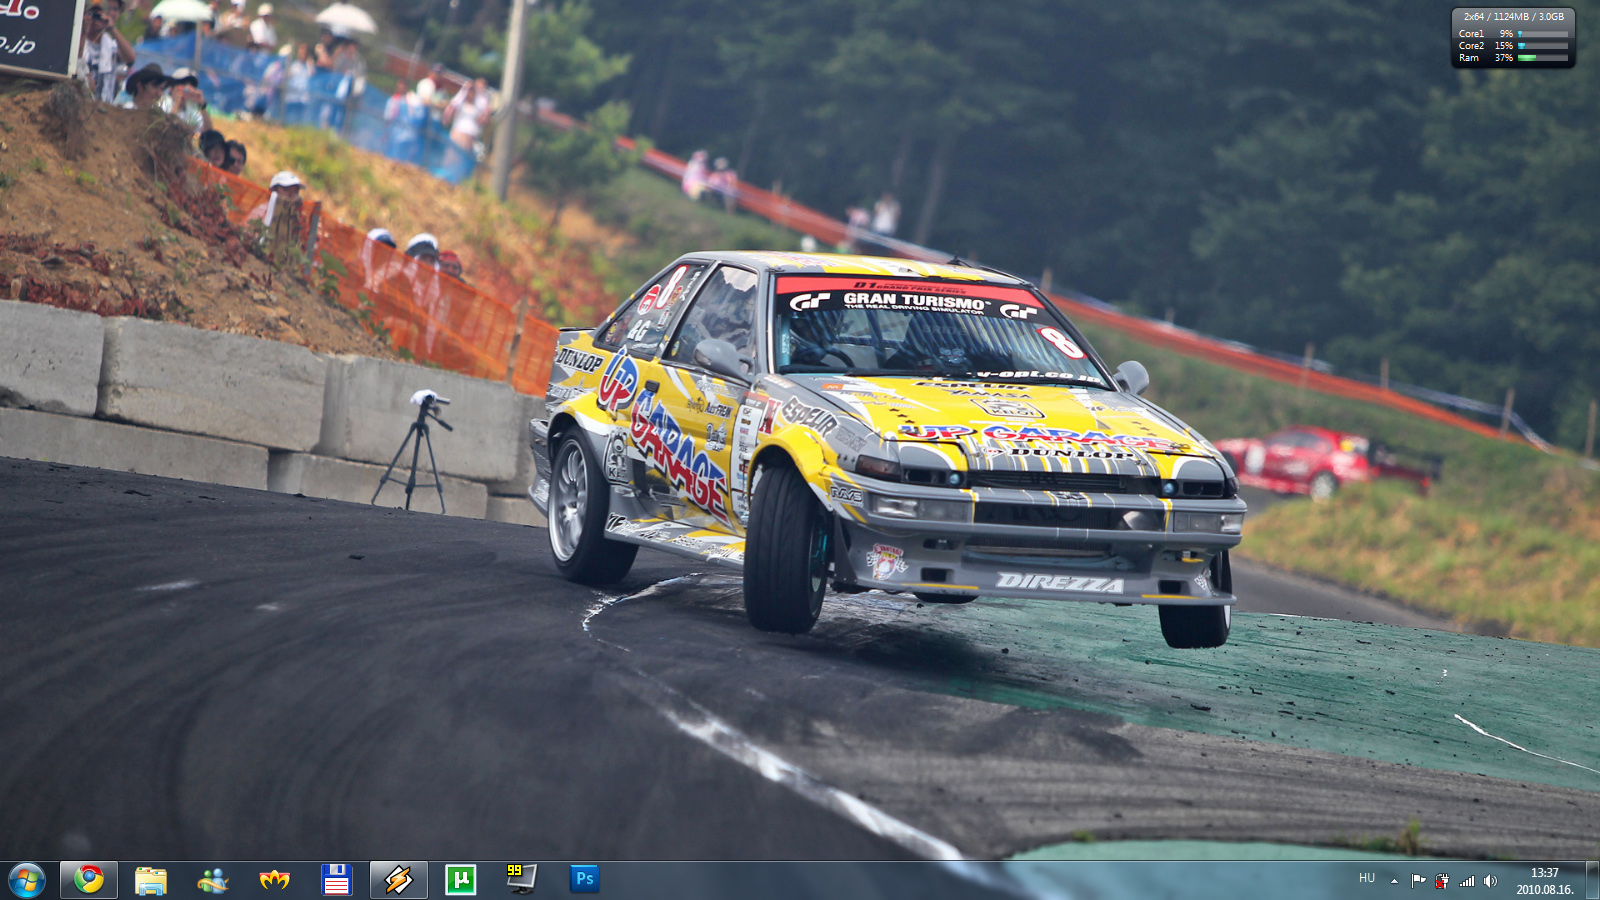Click the "2x64 / 1124MB / 3.0GB" gadget header
The height and width of the screenshot is (900, 1600).
(1514, 17)
